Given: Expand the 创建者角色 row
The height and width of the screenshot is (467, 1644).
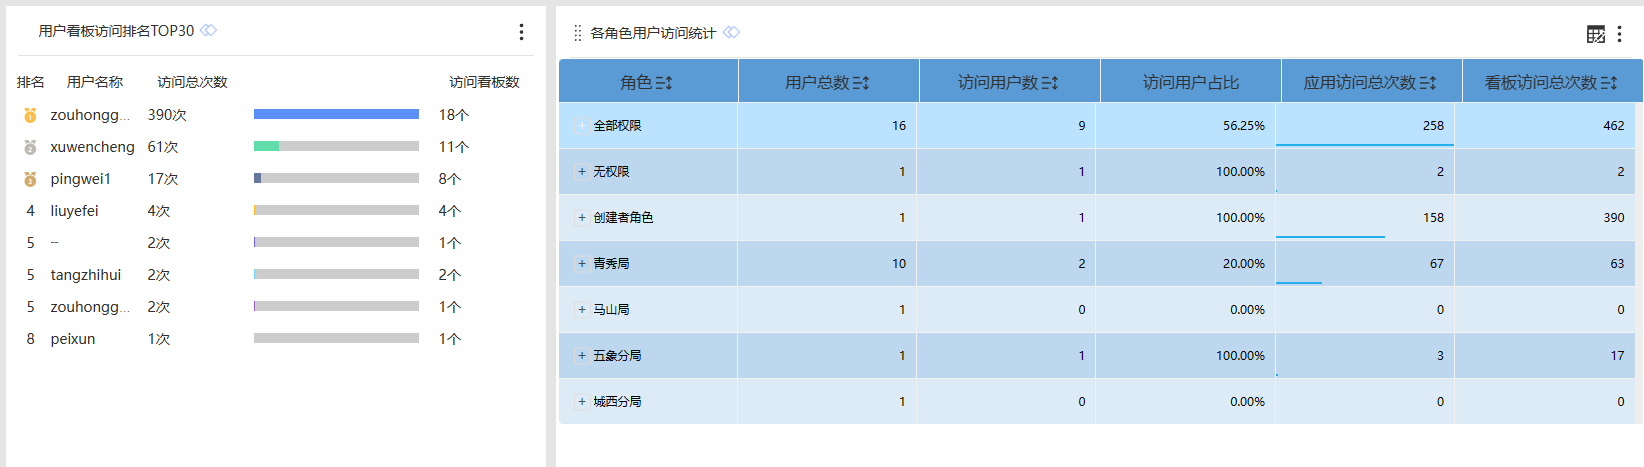Looking at the screenshot, I should click(581, 218).
